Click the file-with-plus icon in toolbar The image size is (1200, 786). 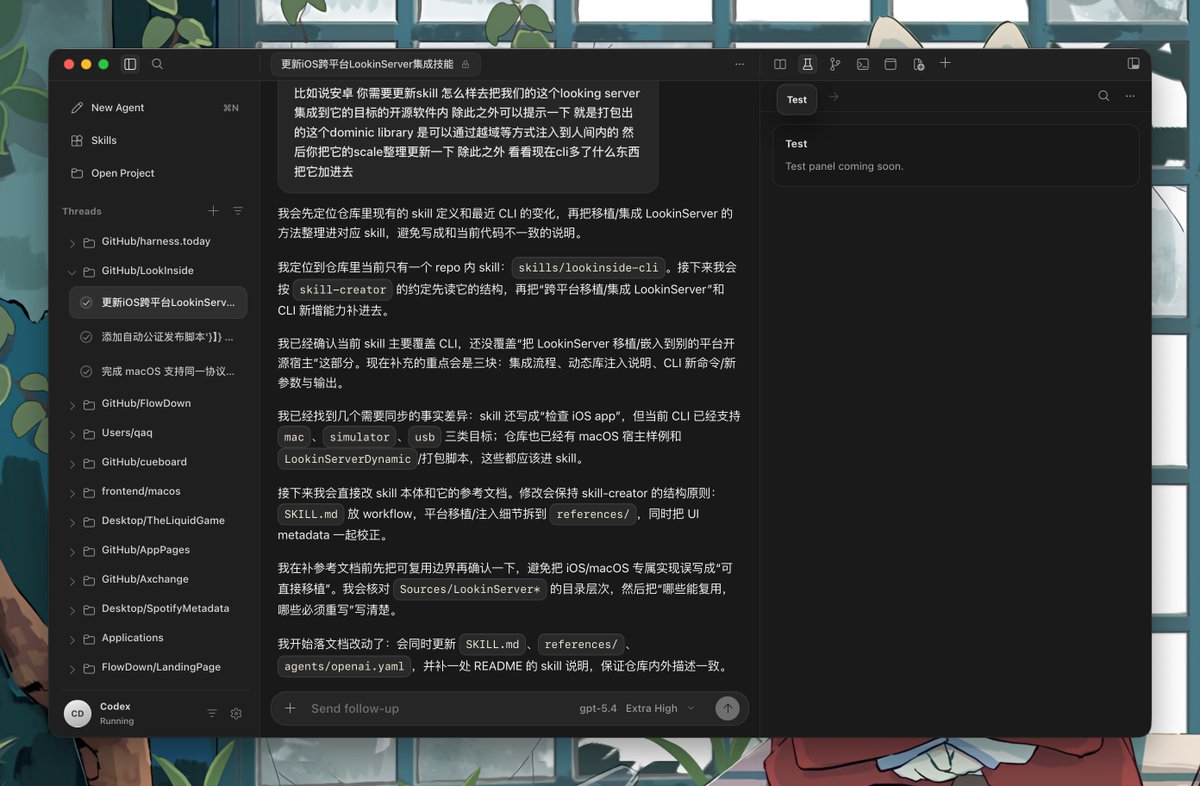click(918, 63)
